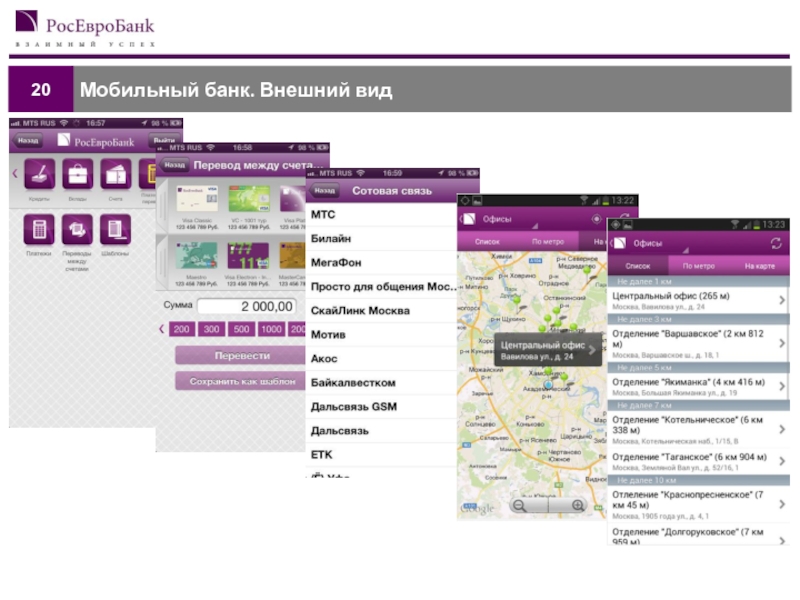
Task: Tap Назад on the Перевод между счетами screen
Action: coord(174,165)
